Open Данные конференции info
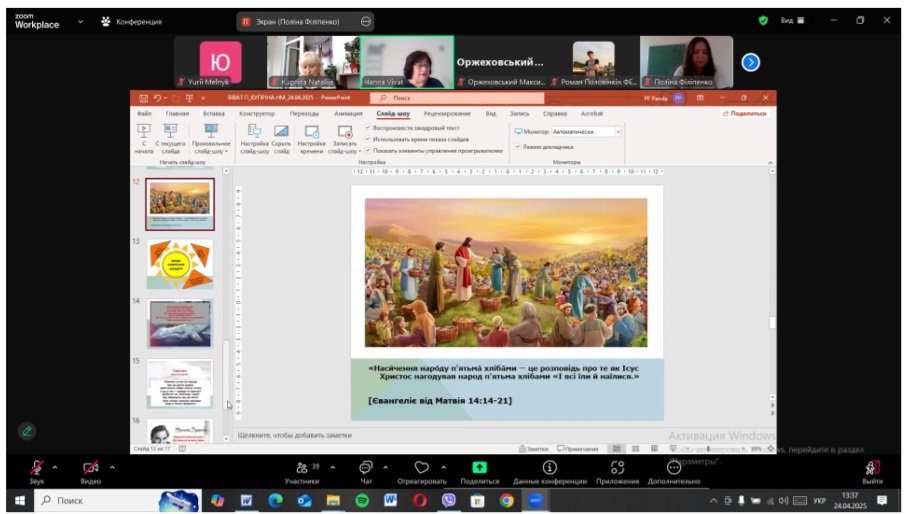The width and height of the screenshot is (906, 514). click(549, 472)
